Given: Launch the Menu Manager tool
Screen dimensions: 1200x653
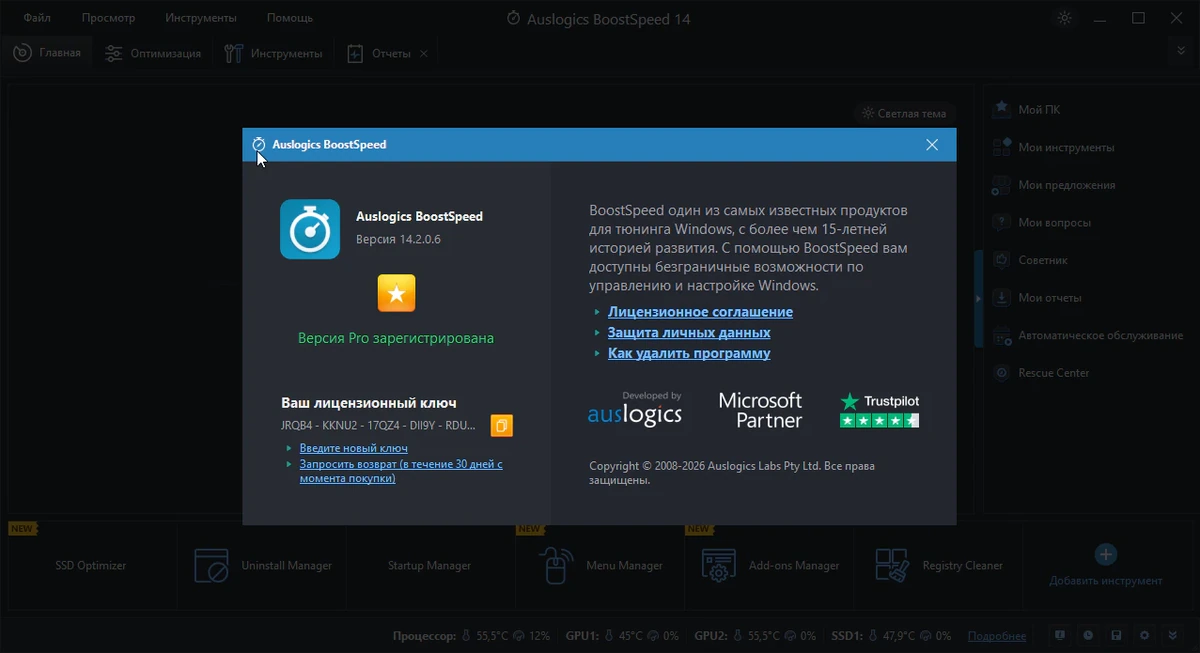Looking at the screenshot, I should [x=601, y=565].
